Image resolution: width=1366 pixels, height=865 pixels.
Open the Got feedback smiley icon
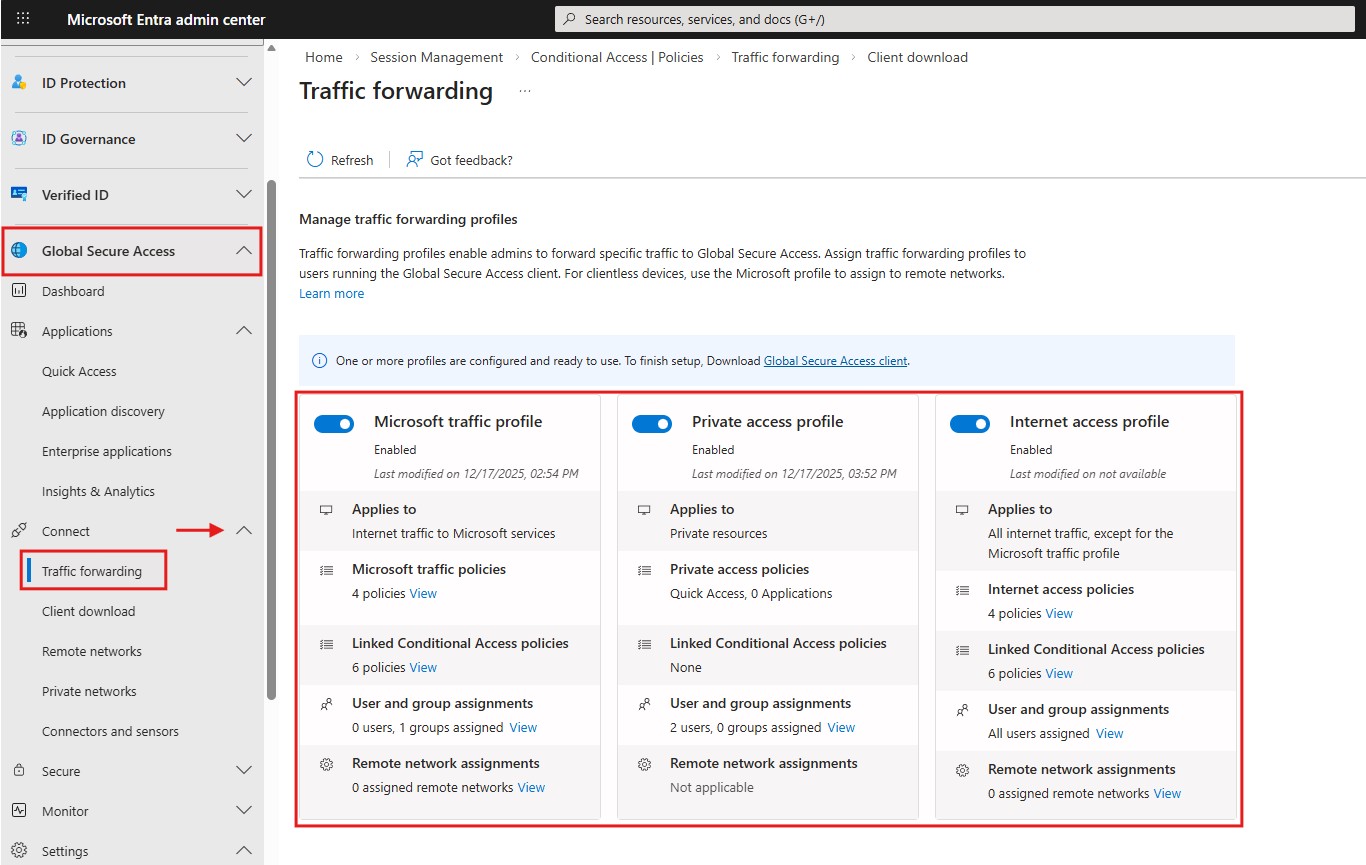point(412,159)
